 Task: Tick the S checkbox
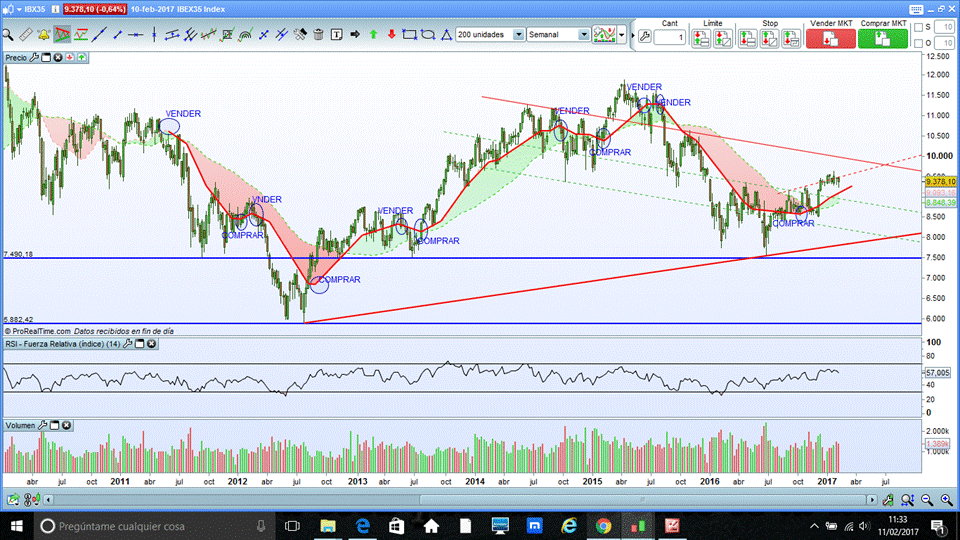coord(928,27)
